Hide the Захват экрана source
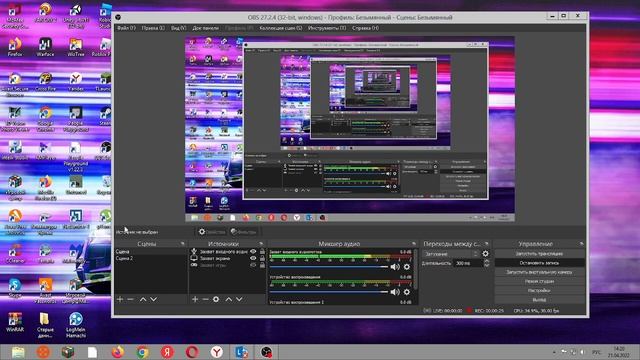 (x=253, y=258)
